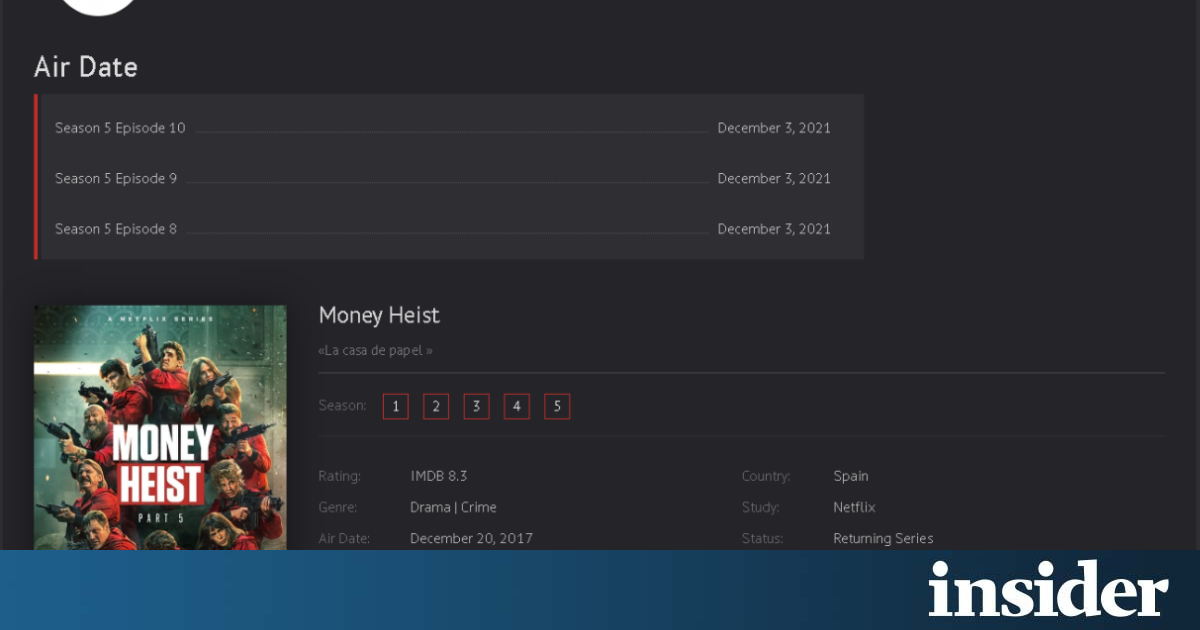This screenshot has width=1200, height=630.
Task: Click the Rating: label
Action: tap(340, 476)
